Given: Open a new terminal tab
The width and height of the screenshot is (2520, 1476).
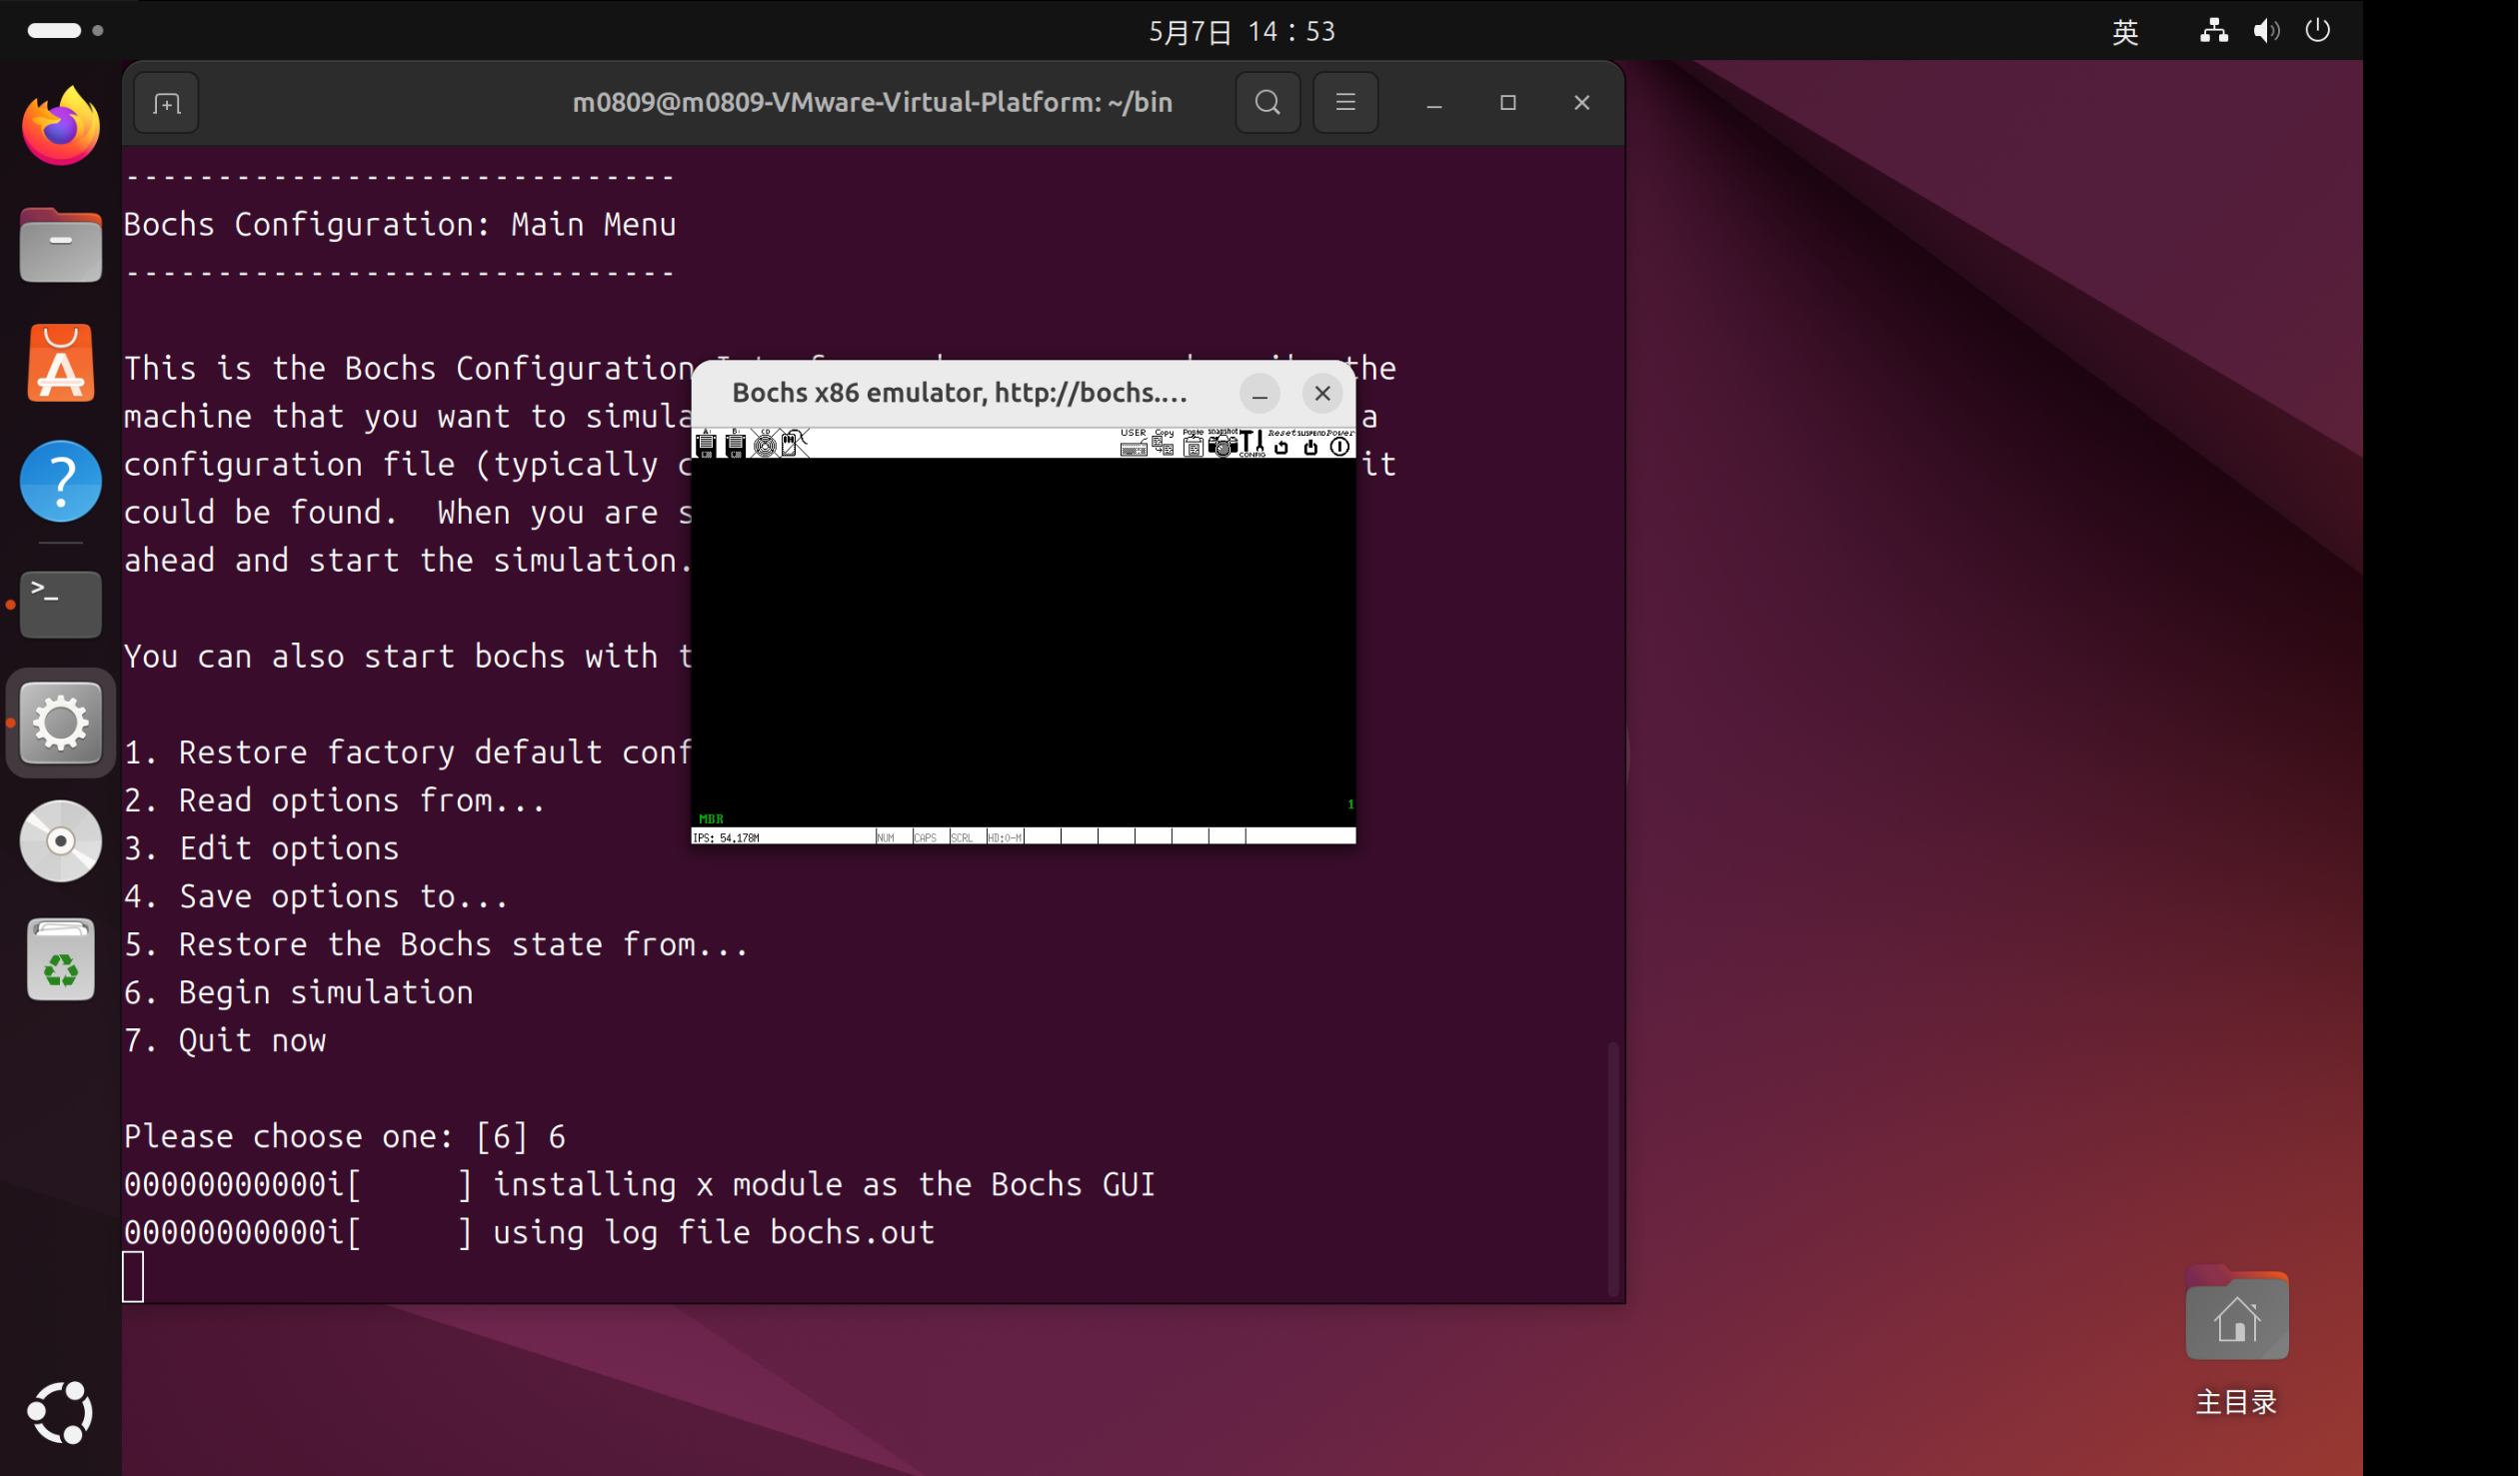Looking at the screenshot, I should [166, 102].
